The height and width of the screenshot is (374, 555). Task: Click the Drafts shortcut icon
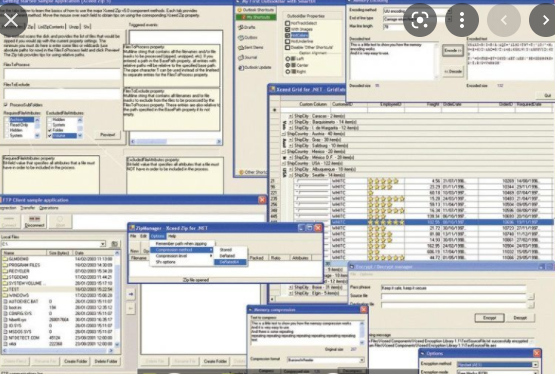tap(241, 27)
